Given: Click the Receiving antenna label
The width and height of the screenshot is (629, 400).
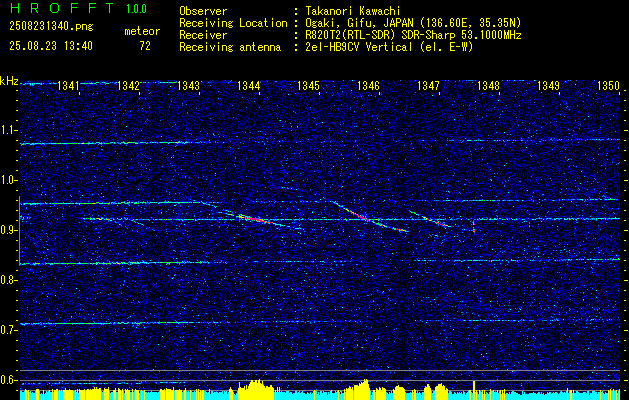Looking at the screenshot, I should coord(230,47).
